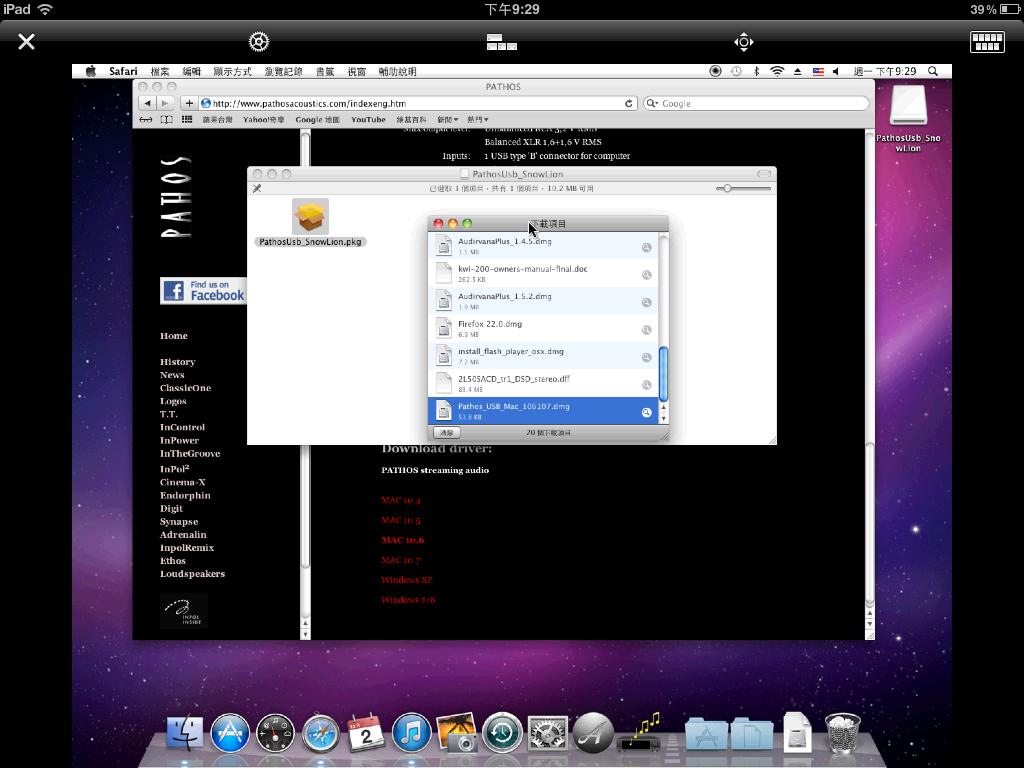Click the Bluetooth status icon
This screenshot has height=768, width=1024.
(756, 71)
